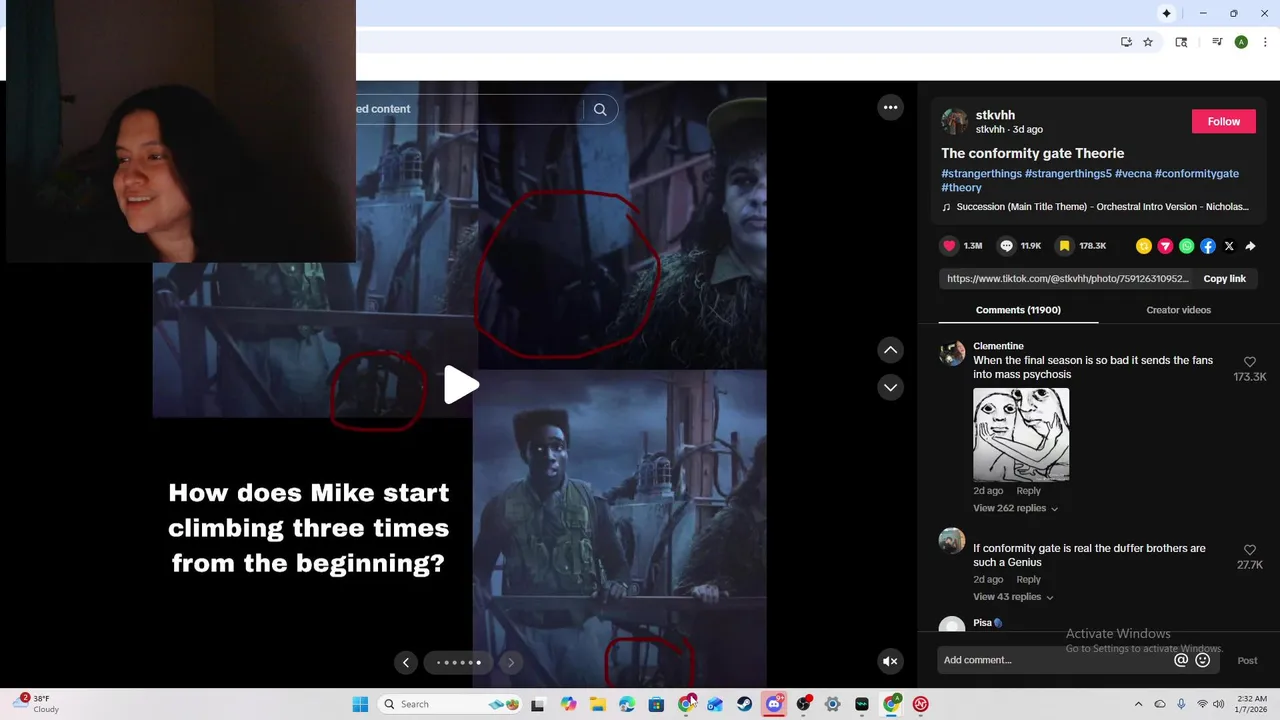Open the #theory hashtag

[961, 187]
